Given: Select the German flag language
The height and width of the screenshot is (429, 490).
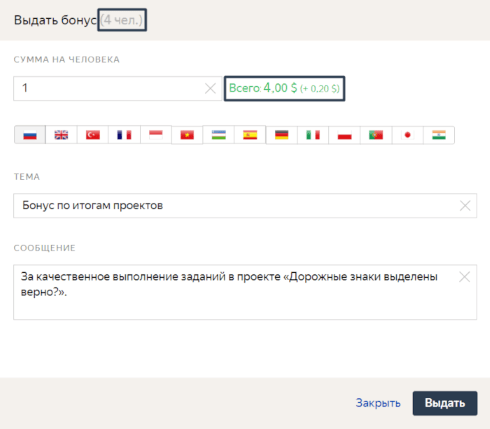Looking at the screenshot, I should click(x=282, y=135).
